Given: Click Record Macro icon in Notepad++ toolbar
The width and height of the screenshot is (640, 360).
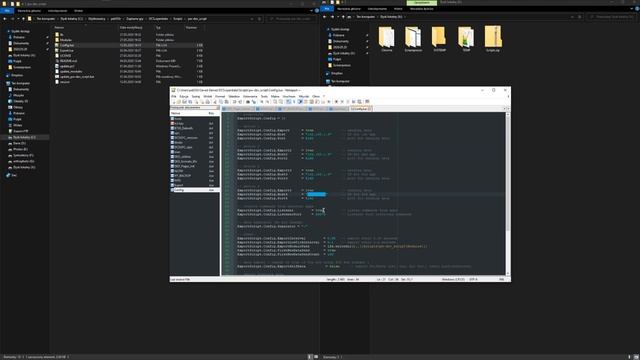Looking at the screenshot, I should (336, 102).
